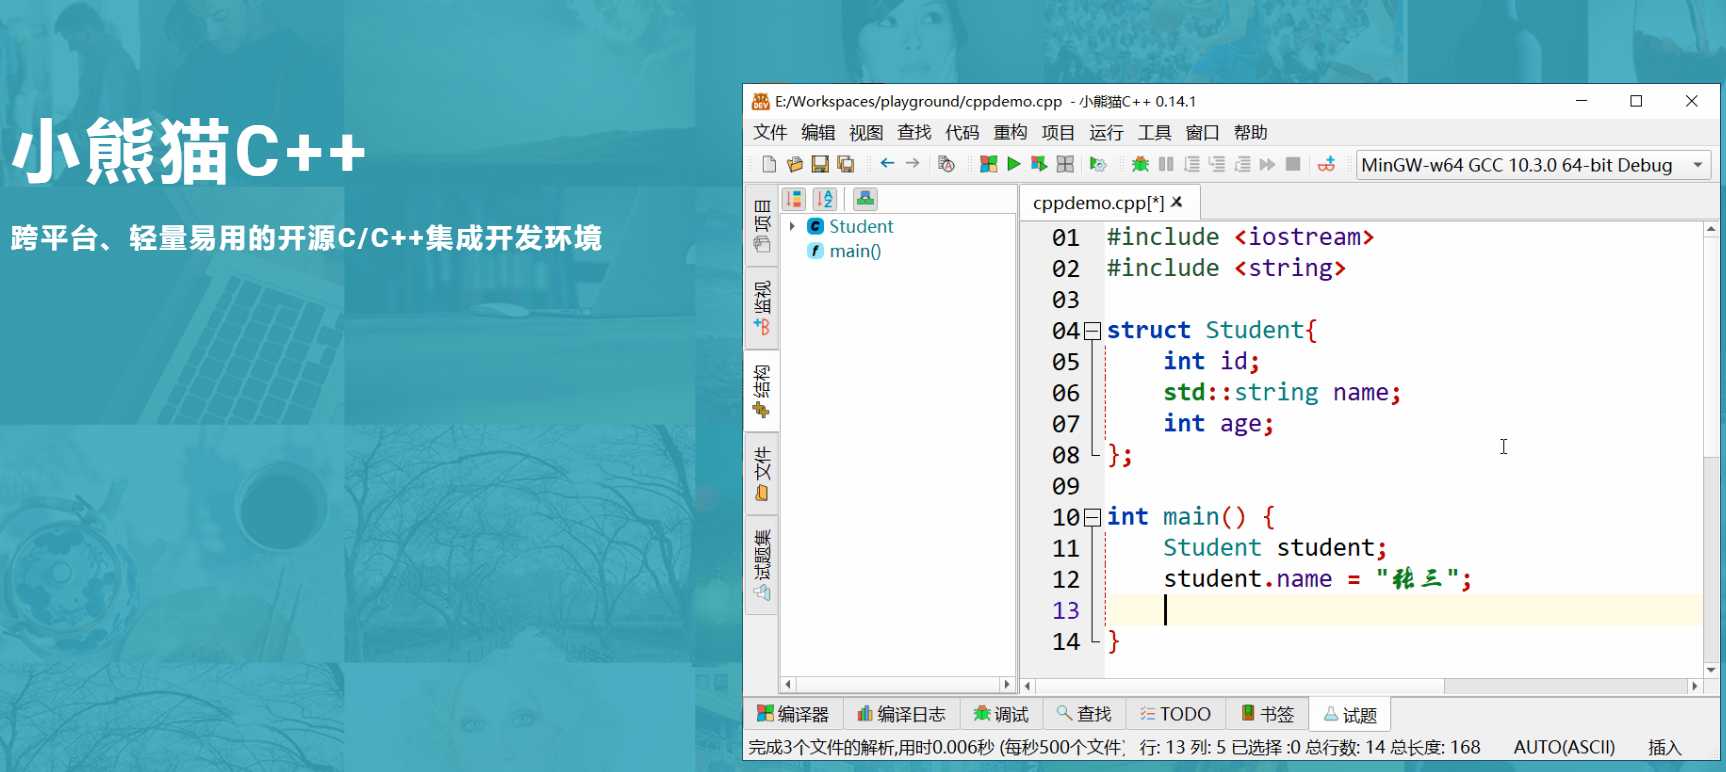Navigate back with the blue left arrow

(x=887, y=163)
